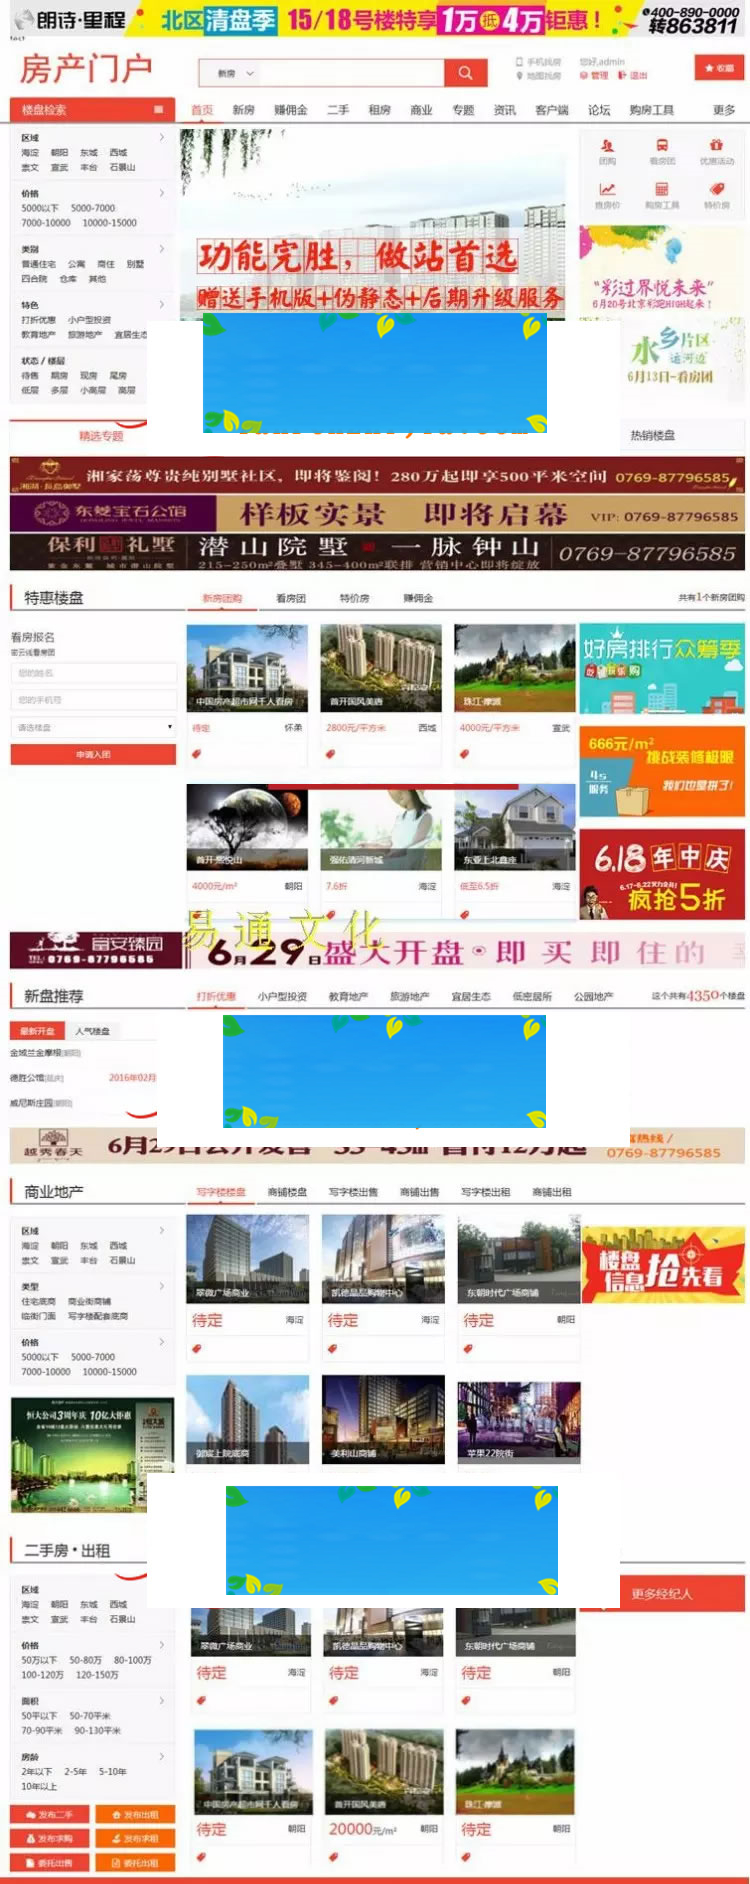Click the 团购 group-buy icon
The width and height of the screenshot is (750, 1884).
[607, 146]
